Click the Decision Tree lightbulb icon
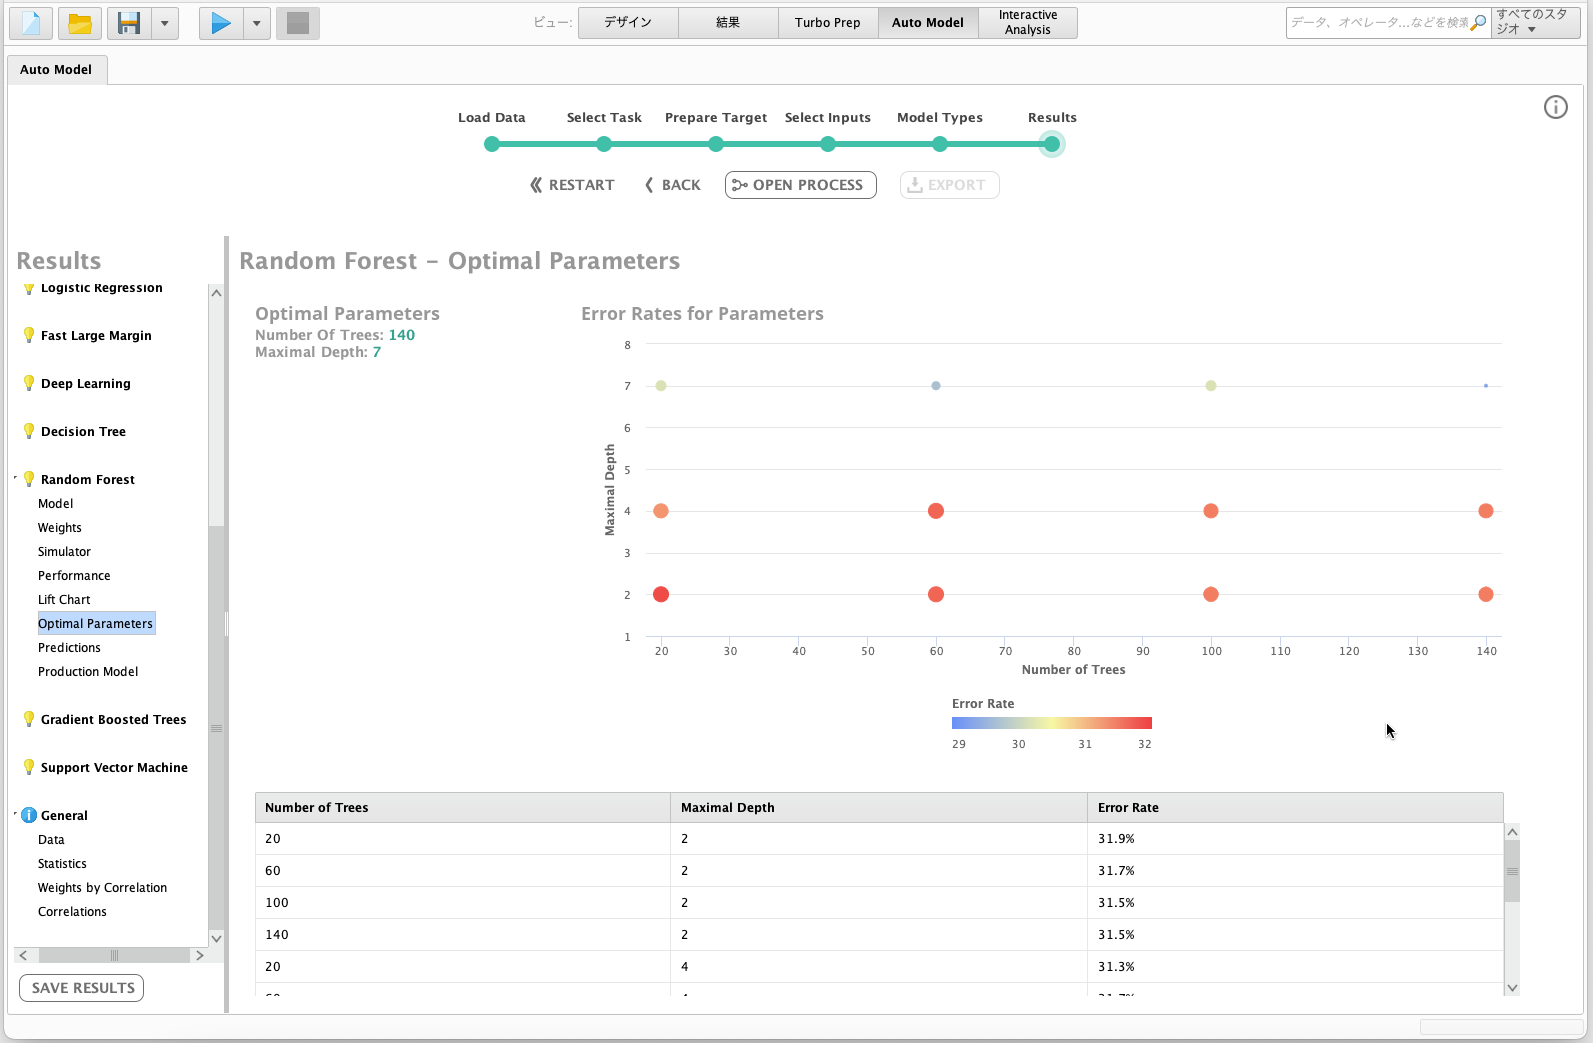The height and width of the screenshot is (1043, 1593). pos(29,431)
